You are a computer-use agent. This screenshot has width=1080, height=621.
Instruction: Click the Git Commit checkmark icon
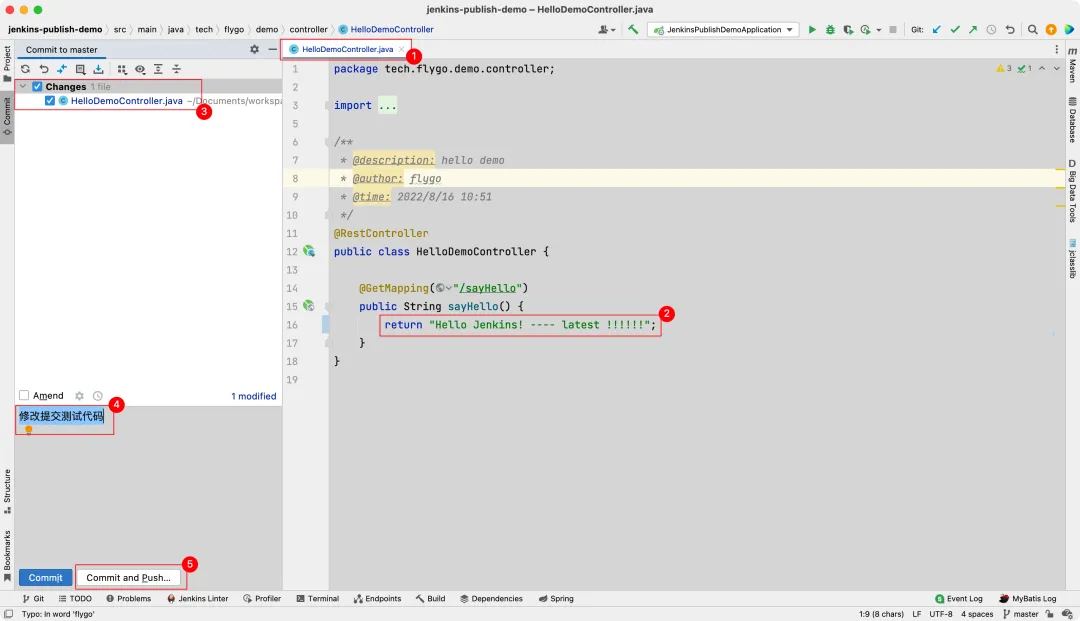[955, 30]
